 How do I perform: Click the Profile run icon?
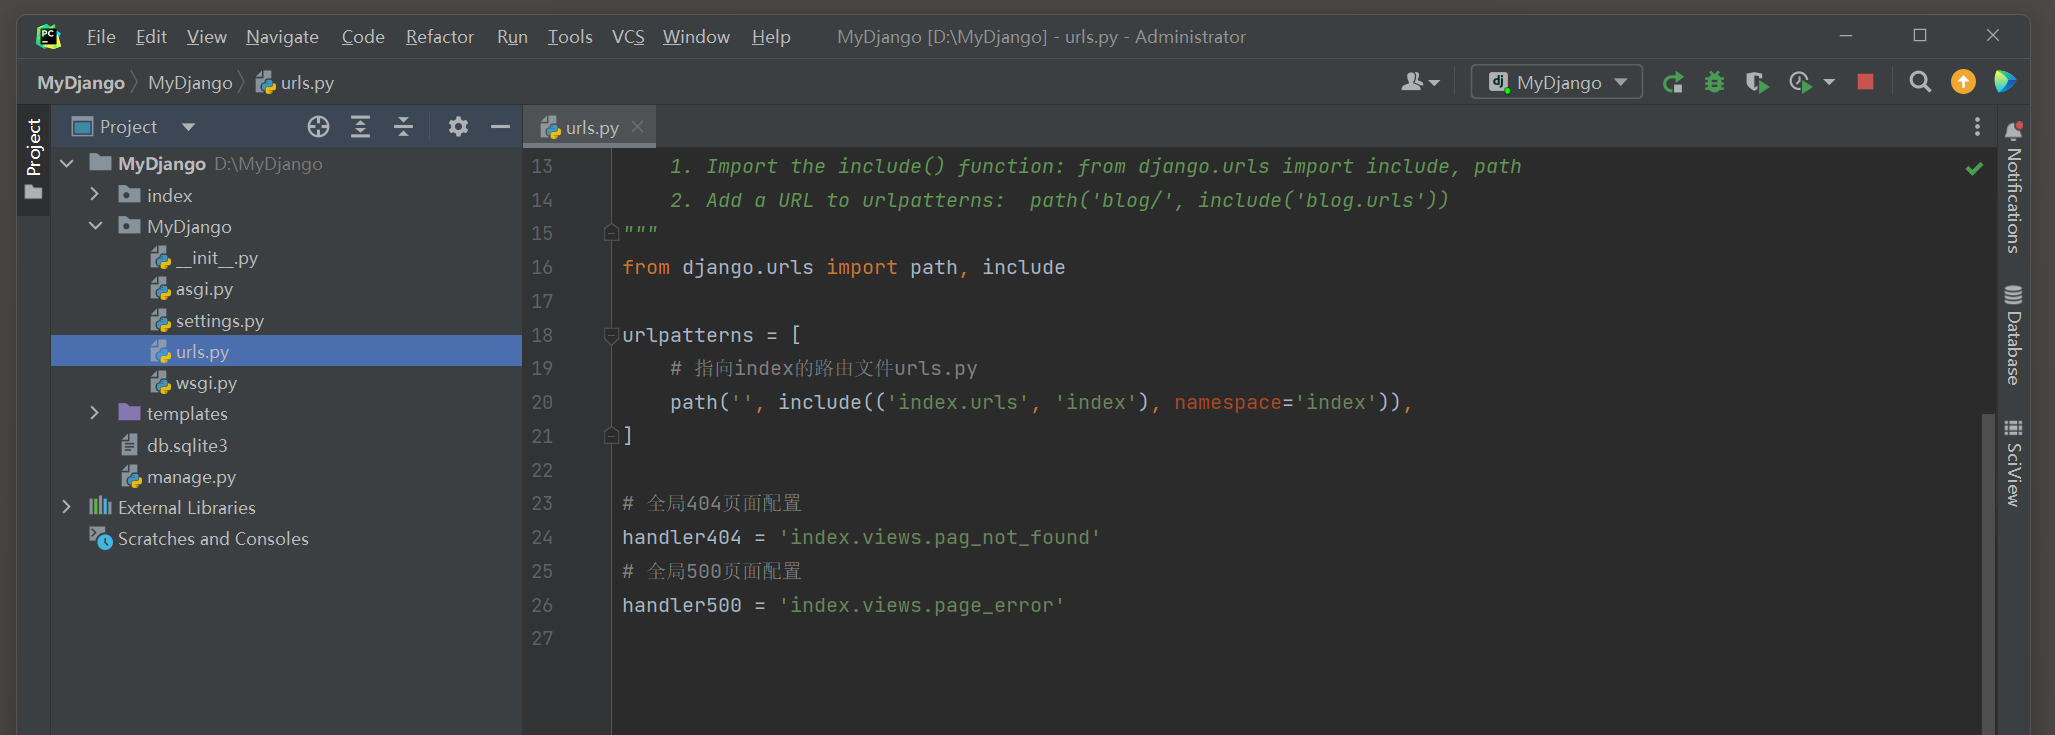click(x=1800, y=82)
